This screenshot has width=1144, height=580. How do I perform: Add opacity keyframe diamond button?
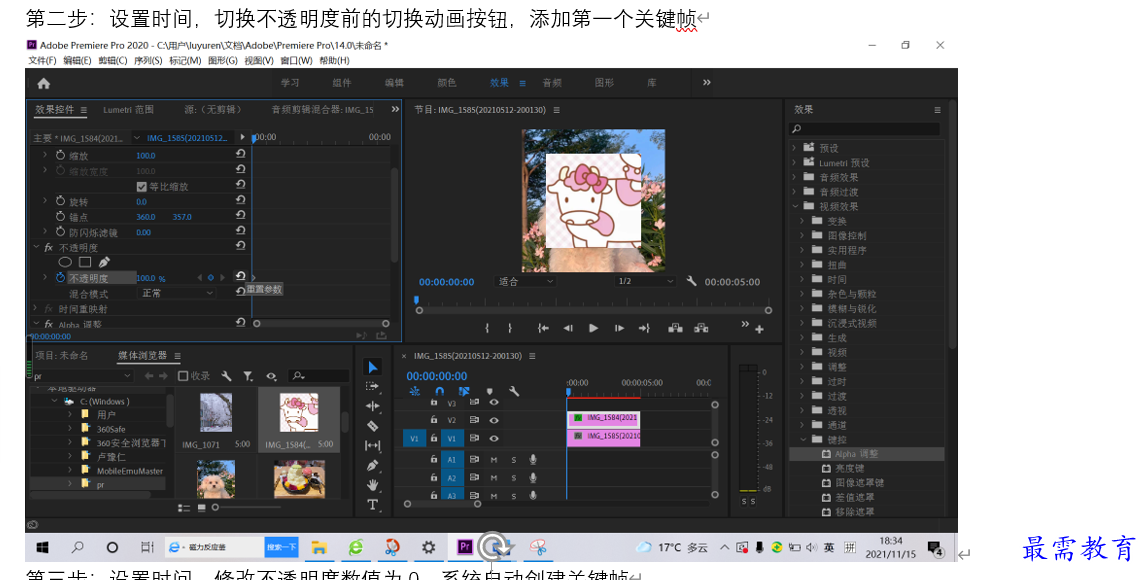(211, 278)
